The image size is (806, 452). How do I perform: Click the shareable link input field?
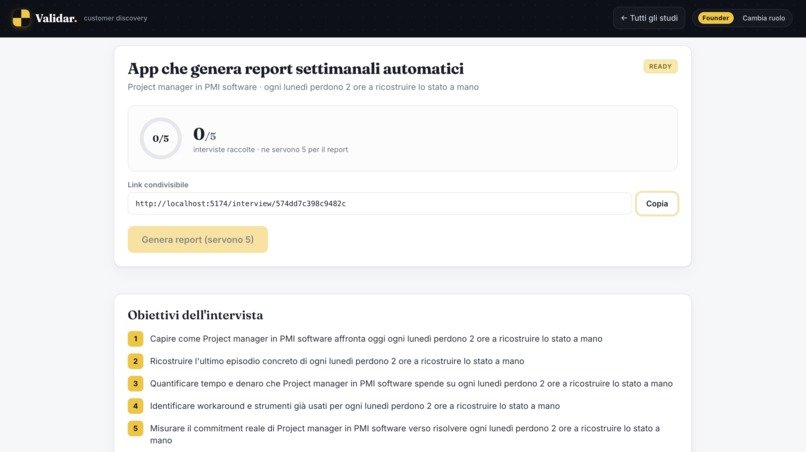tap(379, 204)
